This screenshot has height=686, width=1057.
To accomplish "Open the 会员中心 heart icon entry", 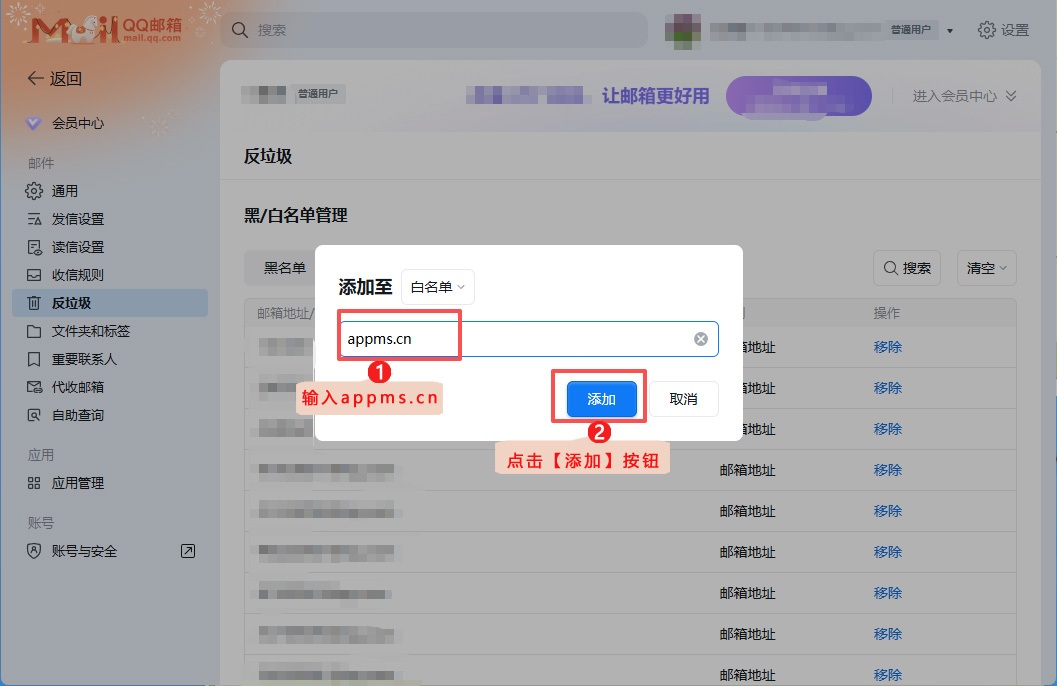I will [x=34, y=123].
